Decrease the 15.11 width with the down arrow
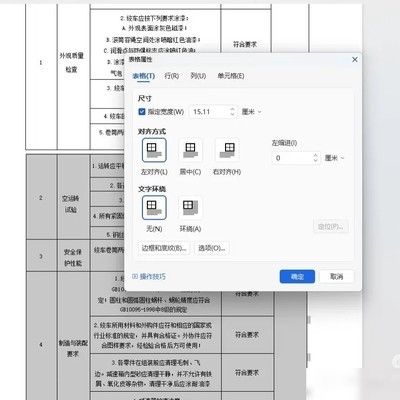This screenshot has height=400, width=400. pyautogui.click(x=232, y=114)
